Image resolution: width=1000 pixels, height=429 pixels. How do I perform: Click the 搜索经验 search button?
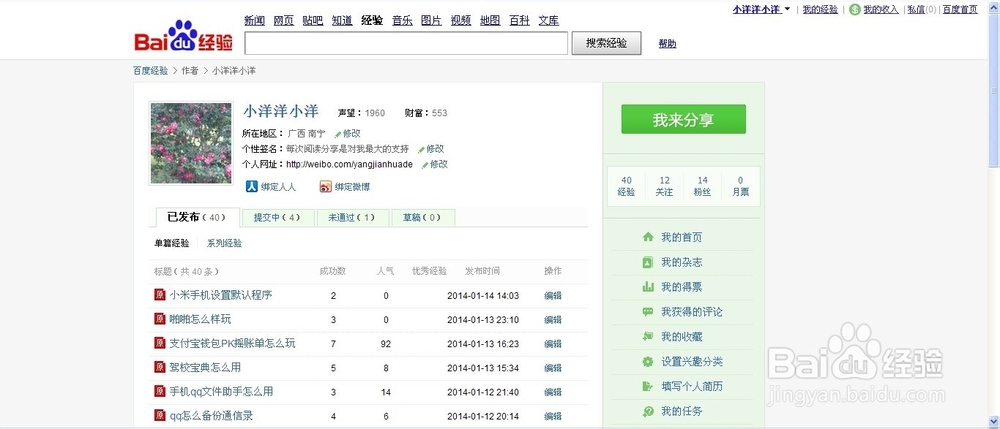click(x=606, y=43)
